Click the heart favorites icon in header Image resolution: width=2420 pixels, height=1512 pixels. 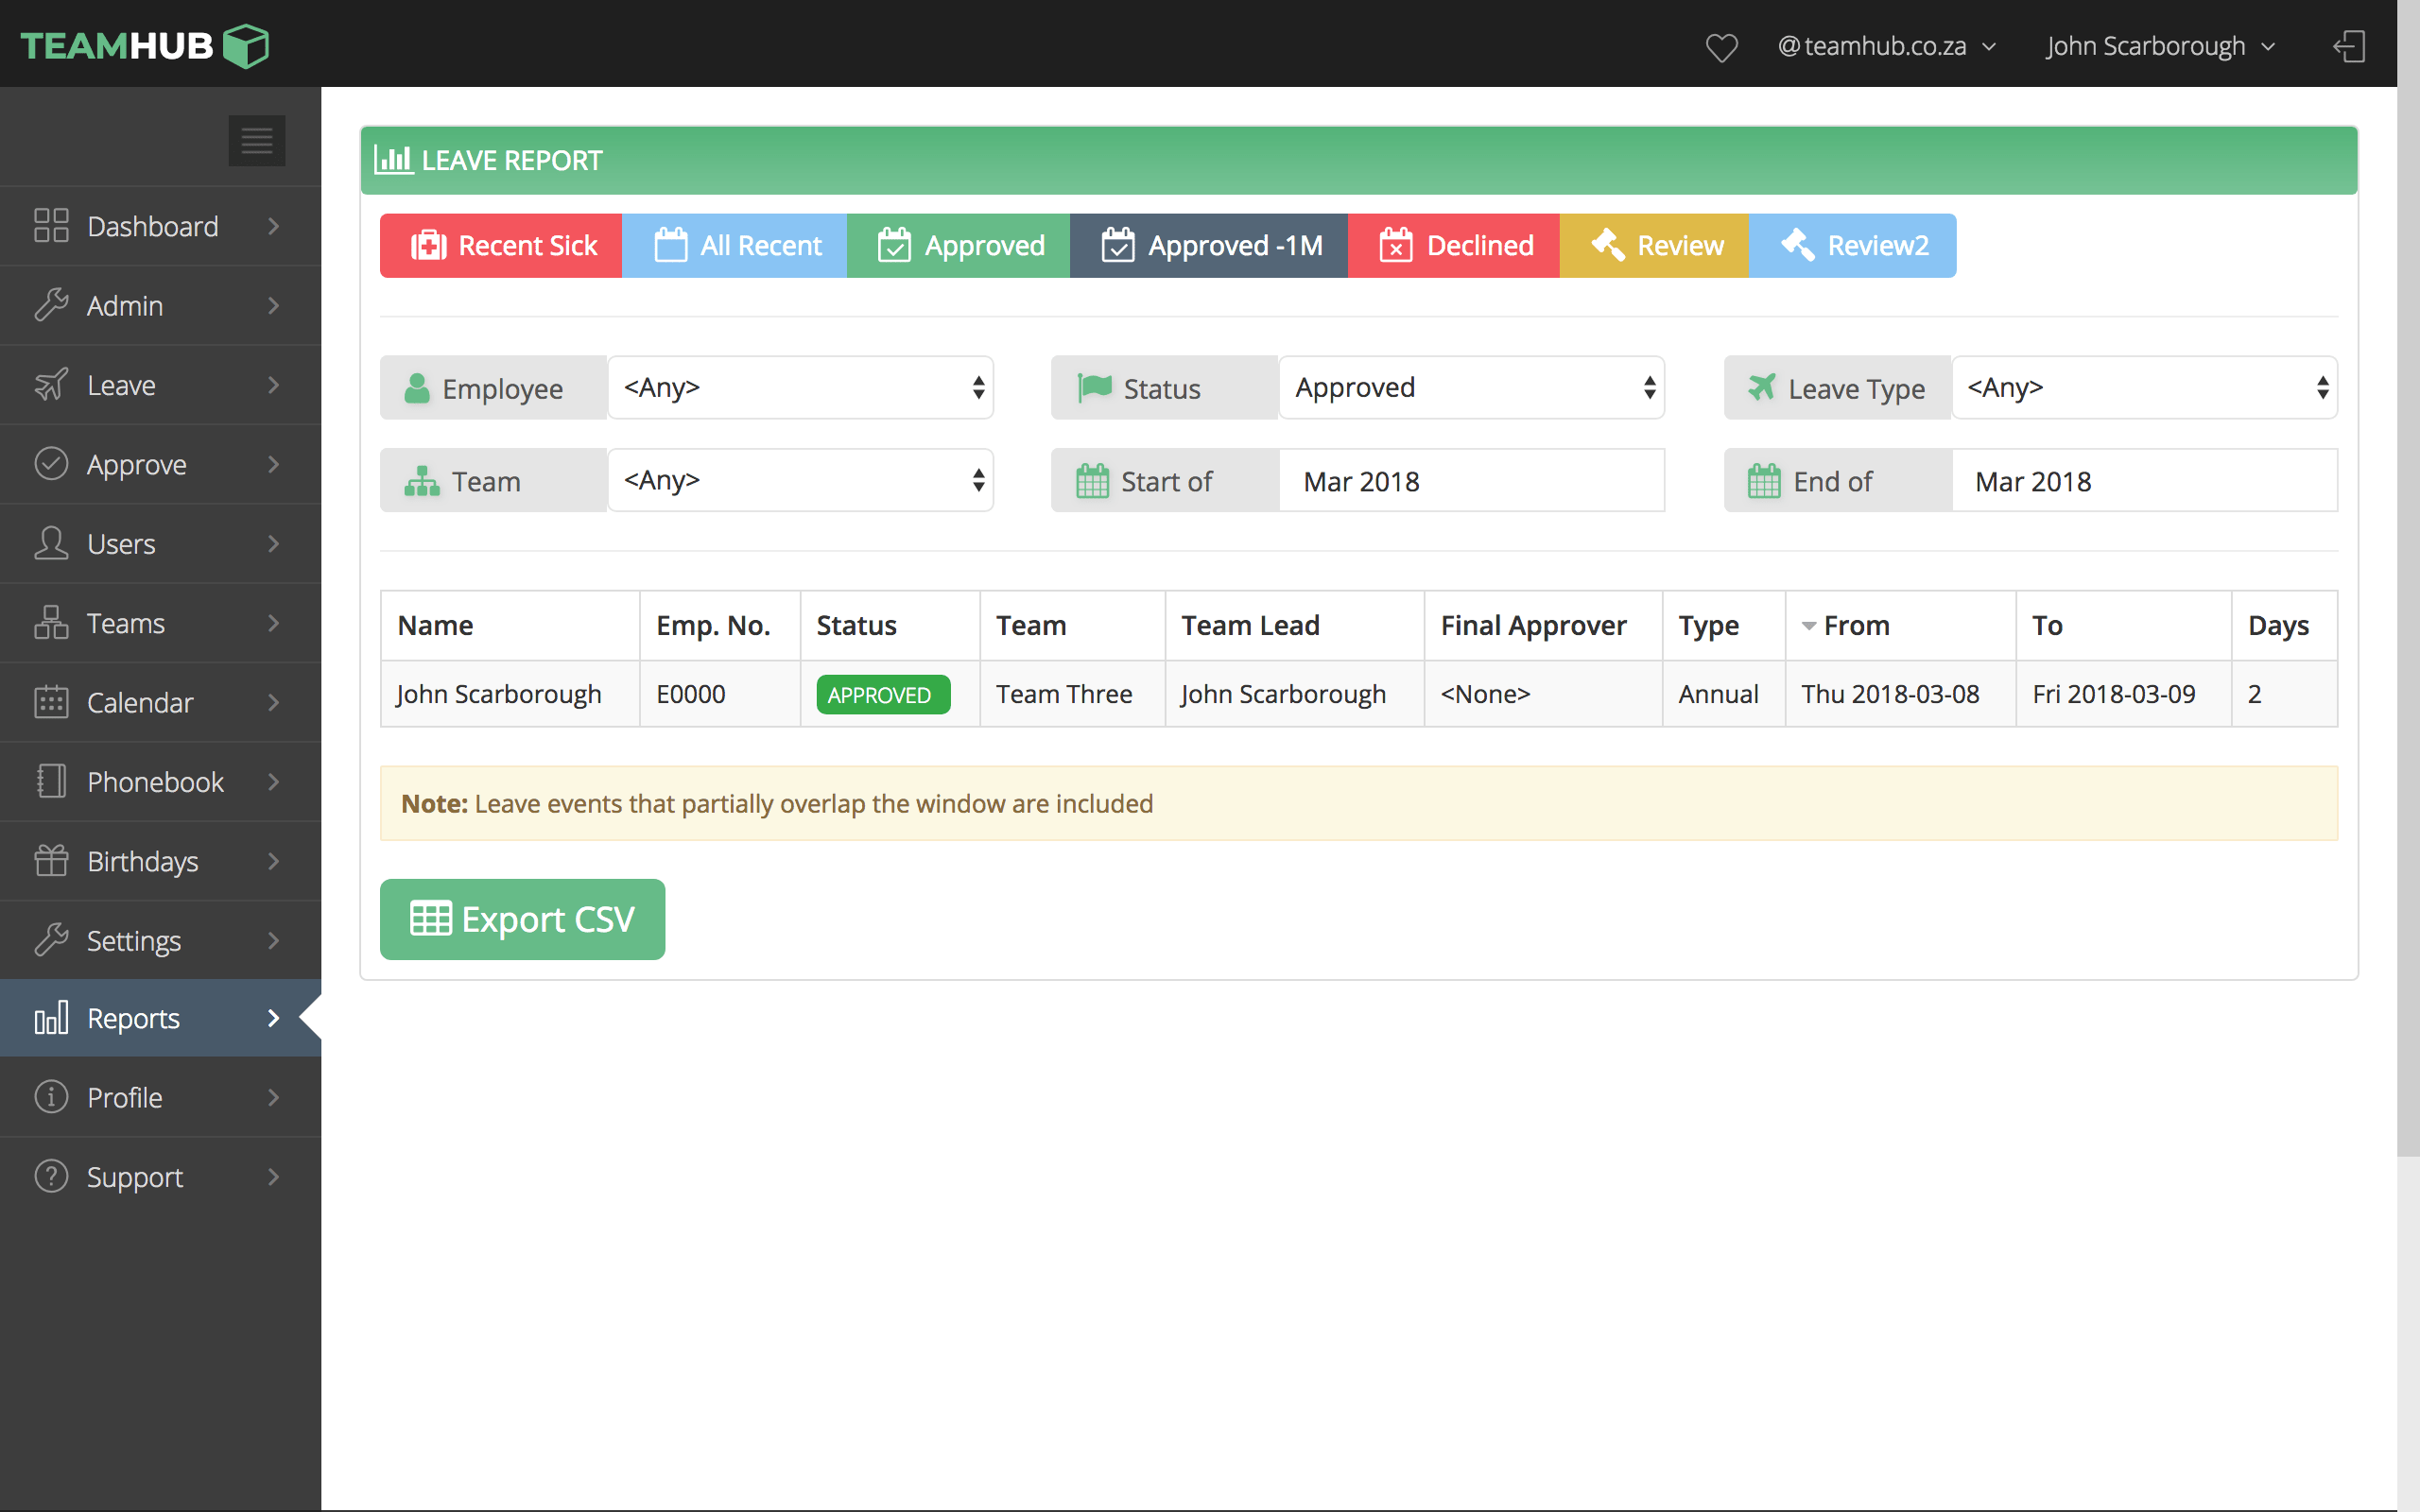click(1721, 47)
